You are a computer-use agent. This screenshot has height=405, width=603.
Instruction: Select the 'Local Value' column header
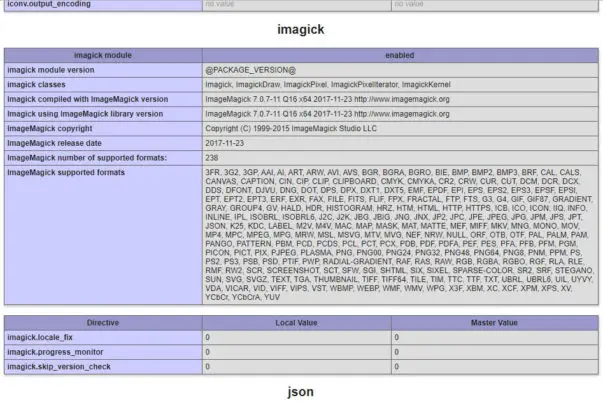pyautogui.click(x=297, y=323)
